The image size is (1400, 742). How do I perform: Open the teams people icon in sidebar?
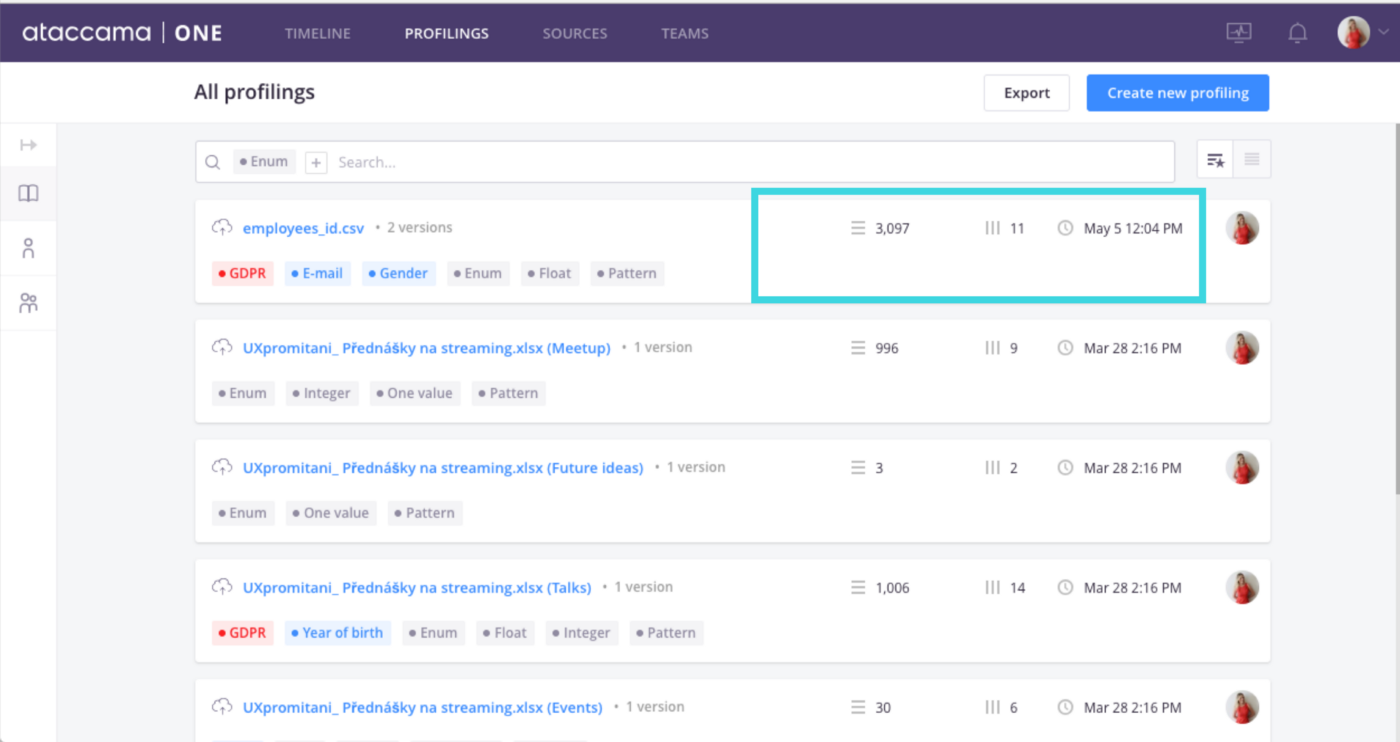28,303
